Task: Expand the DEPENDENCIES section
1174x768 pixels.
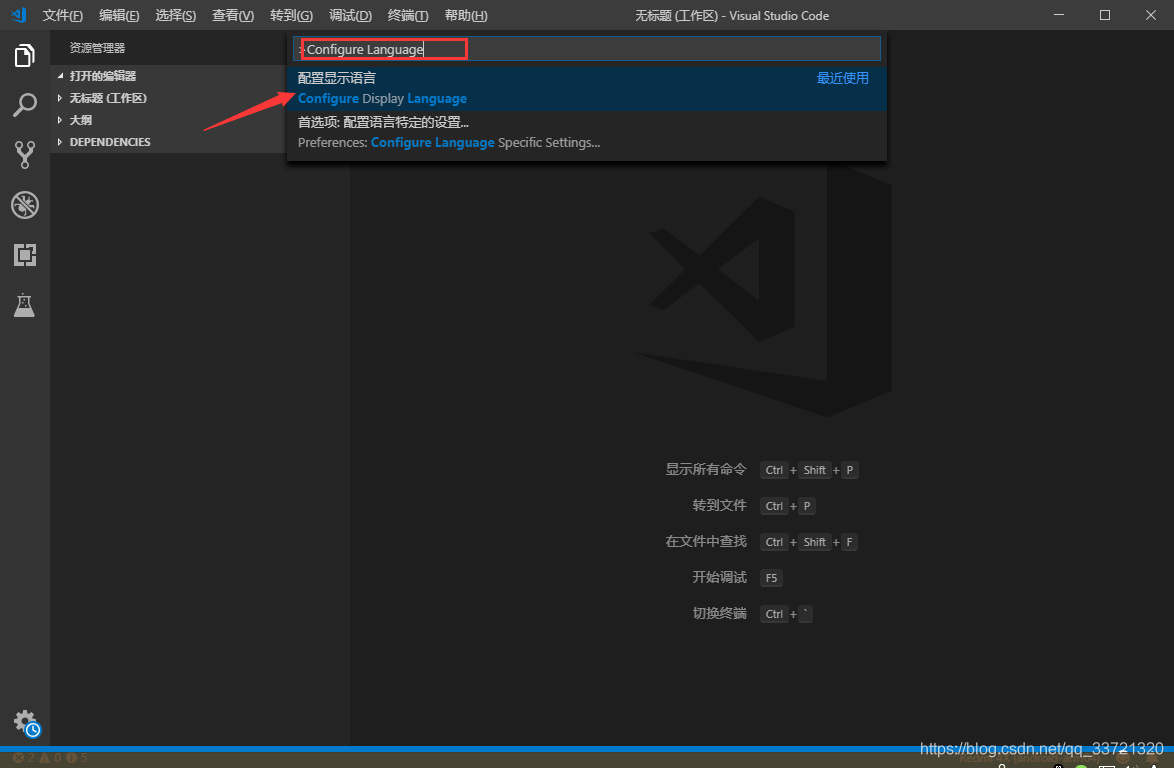Action: pyautogui.click(x=168, y=141)
